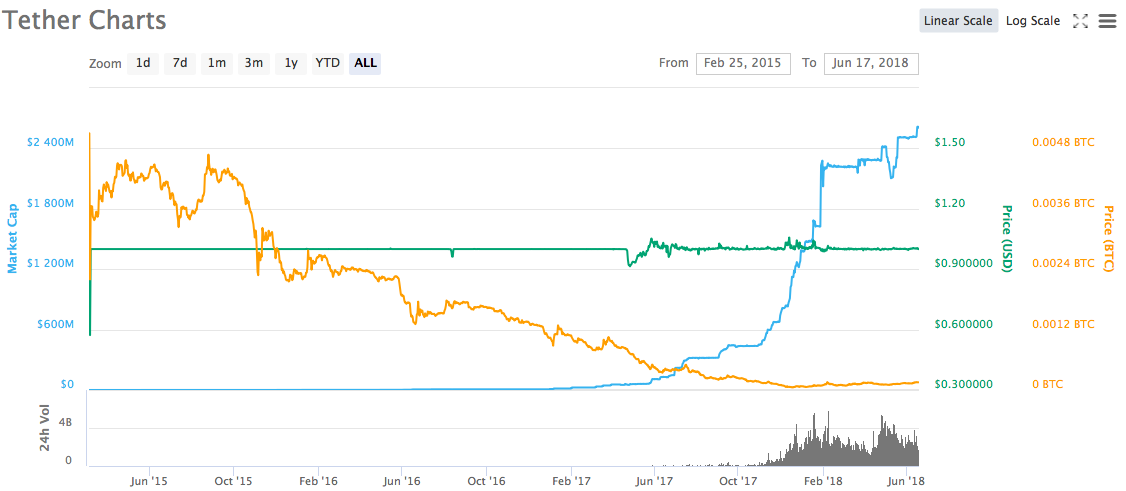Screen dimensions: 1126x491
Task: Select the ALL zoom range
Action: (x=365, y=63)
